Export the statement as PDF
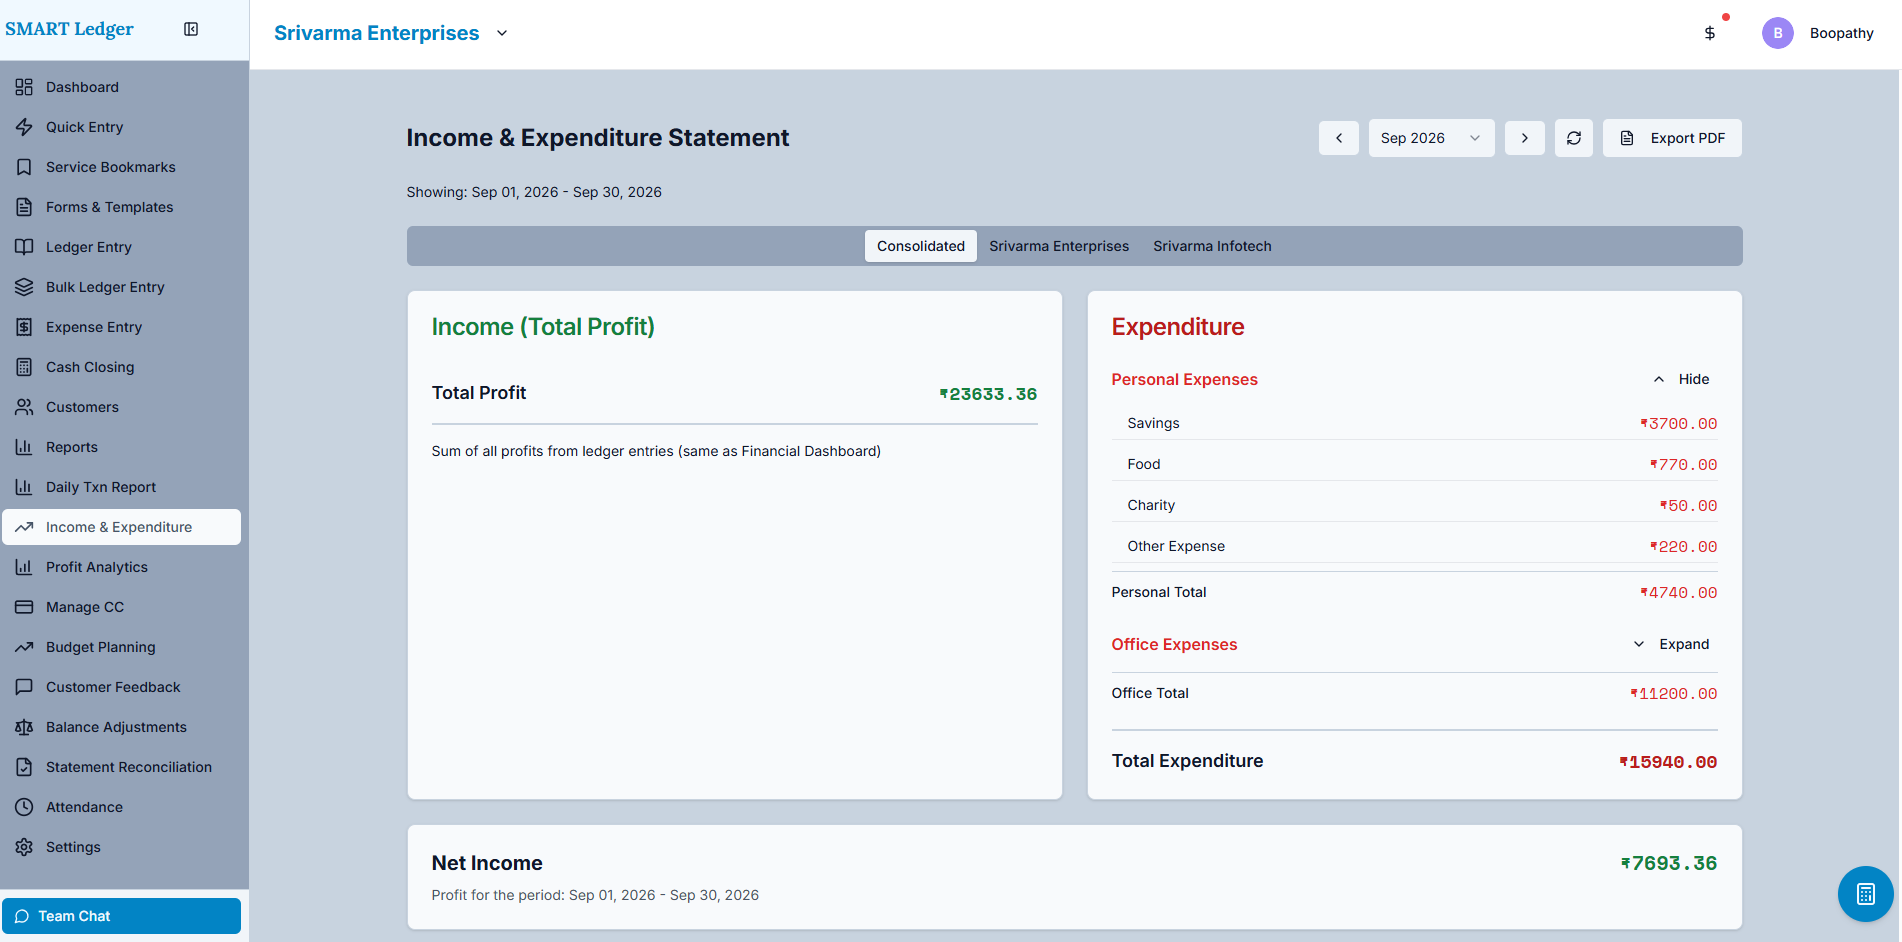This screenshot has width=1902, height=942. pyautogui.click(x=1672, y=138)
